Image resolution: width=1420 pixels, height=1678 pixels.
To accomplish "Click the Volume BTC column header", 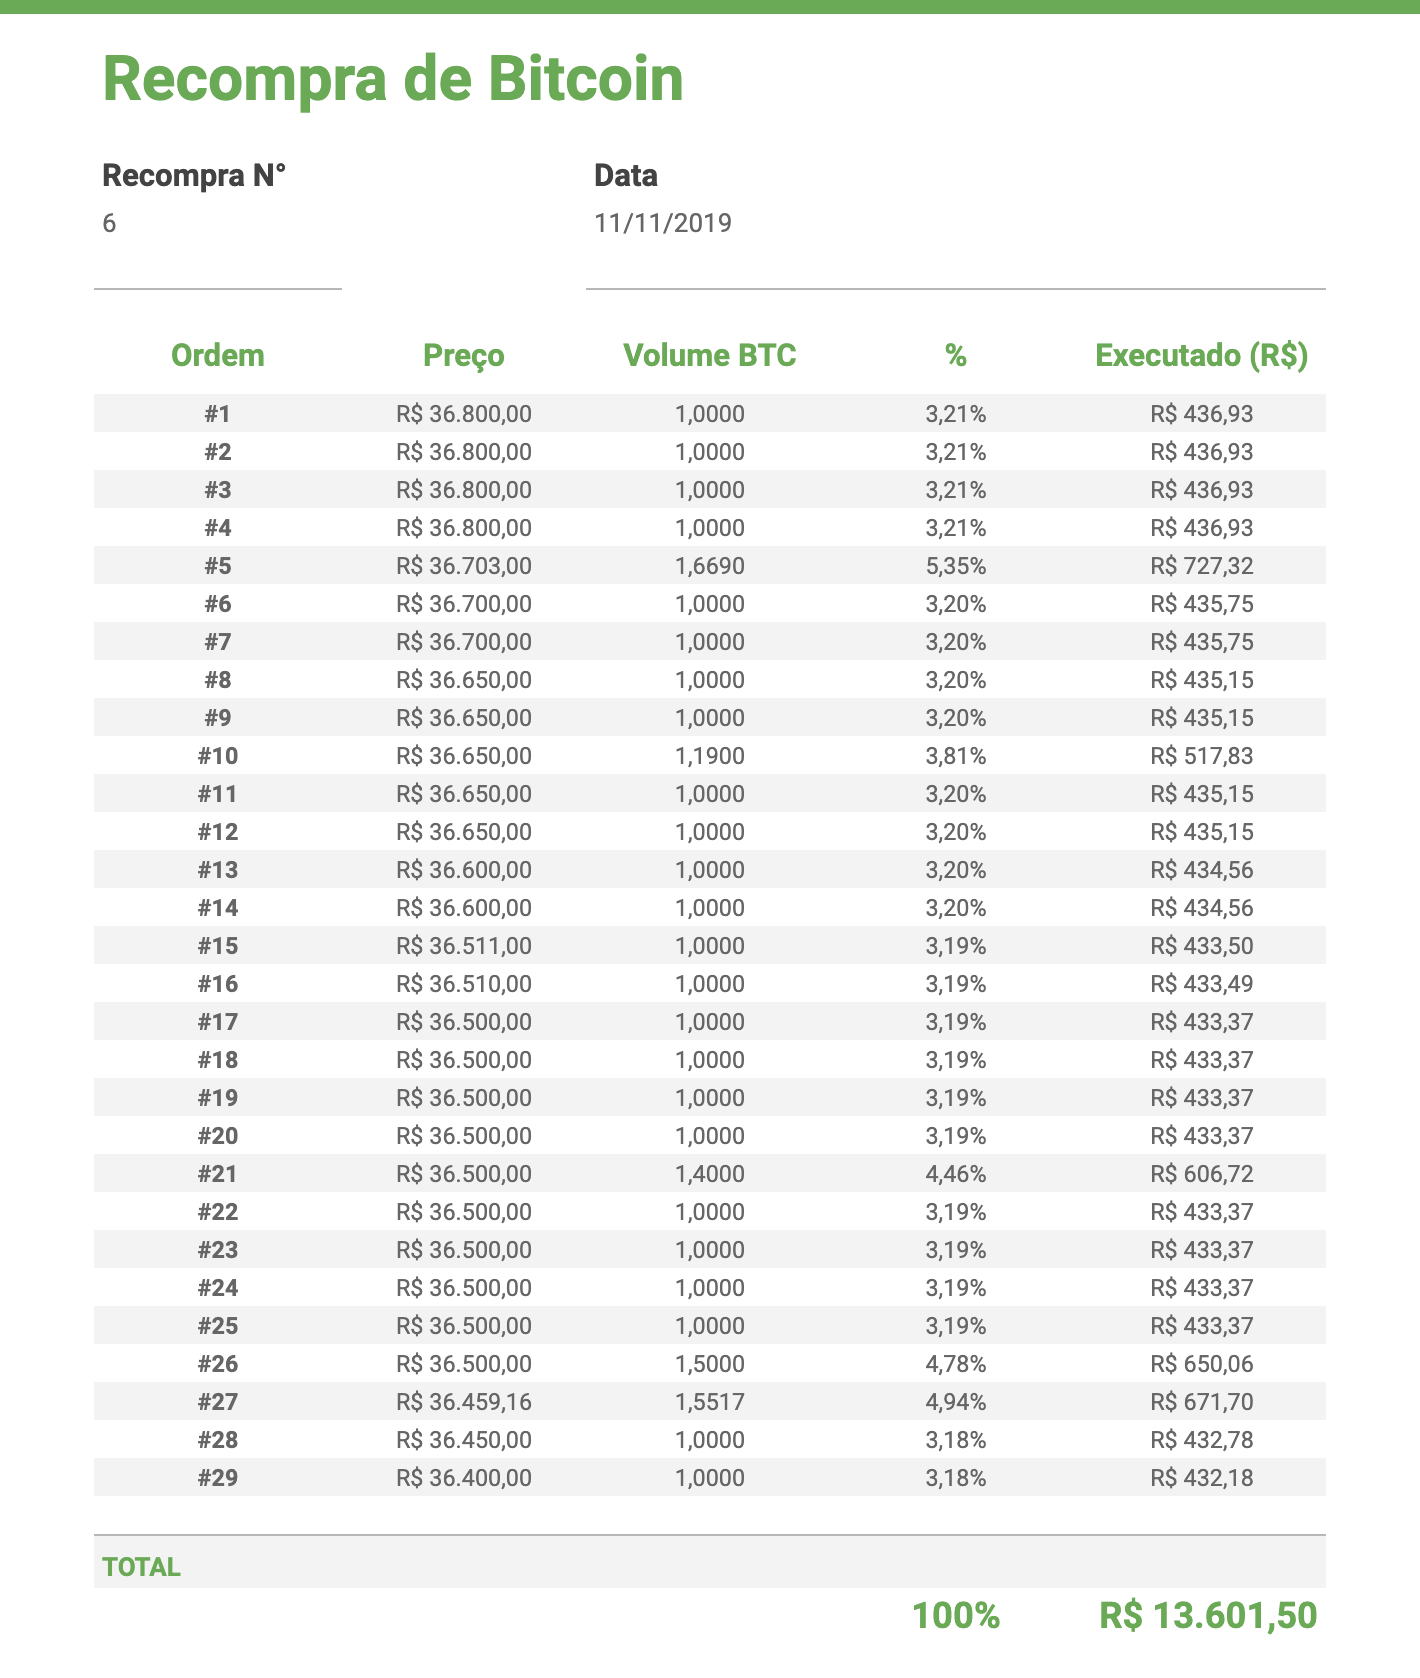I will (710, 355).
